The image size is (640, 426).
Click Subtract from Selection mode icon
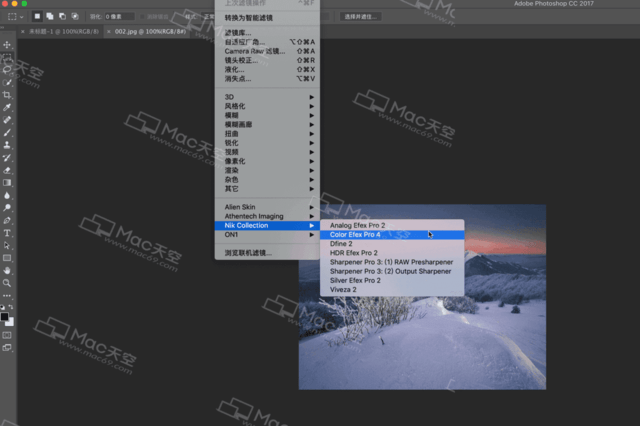point(62,16)
